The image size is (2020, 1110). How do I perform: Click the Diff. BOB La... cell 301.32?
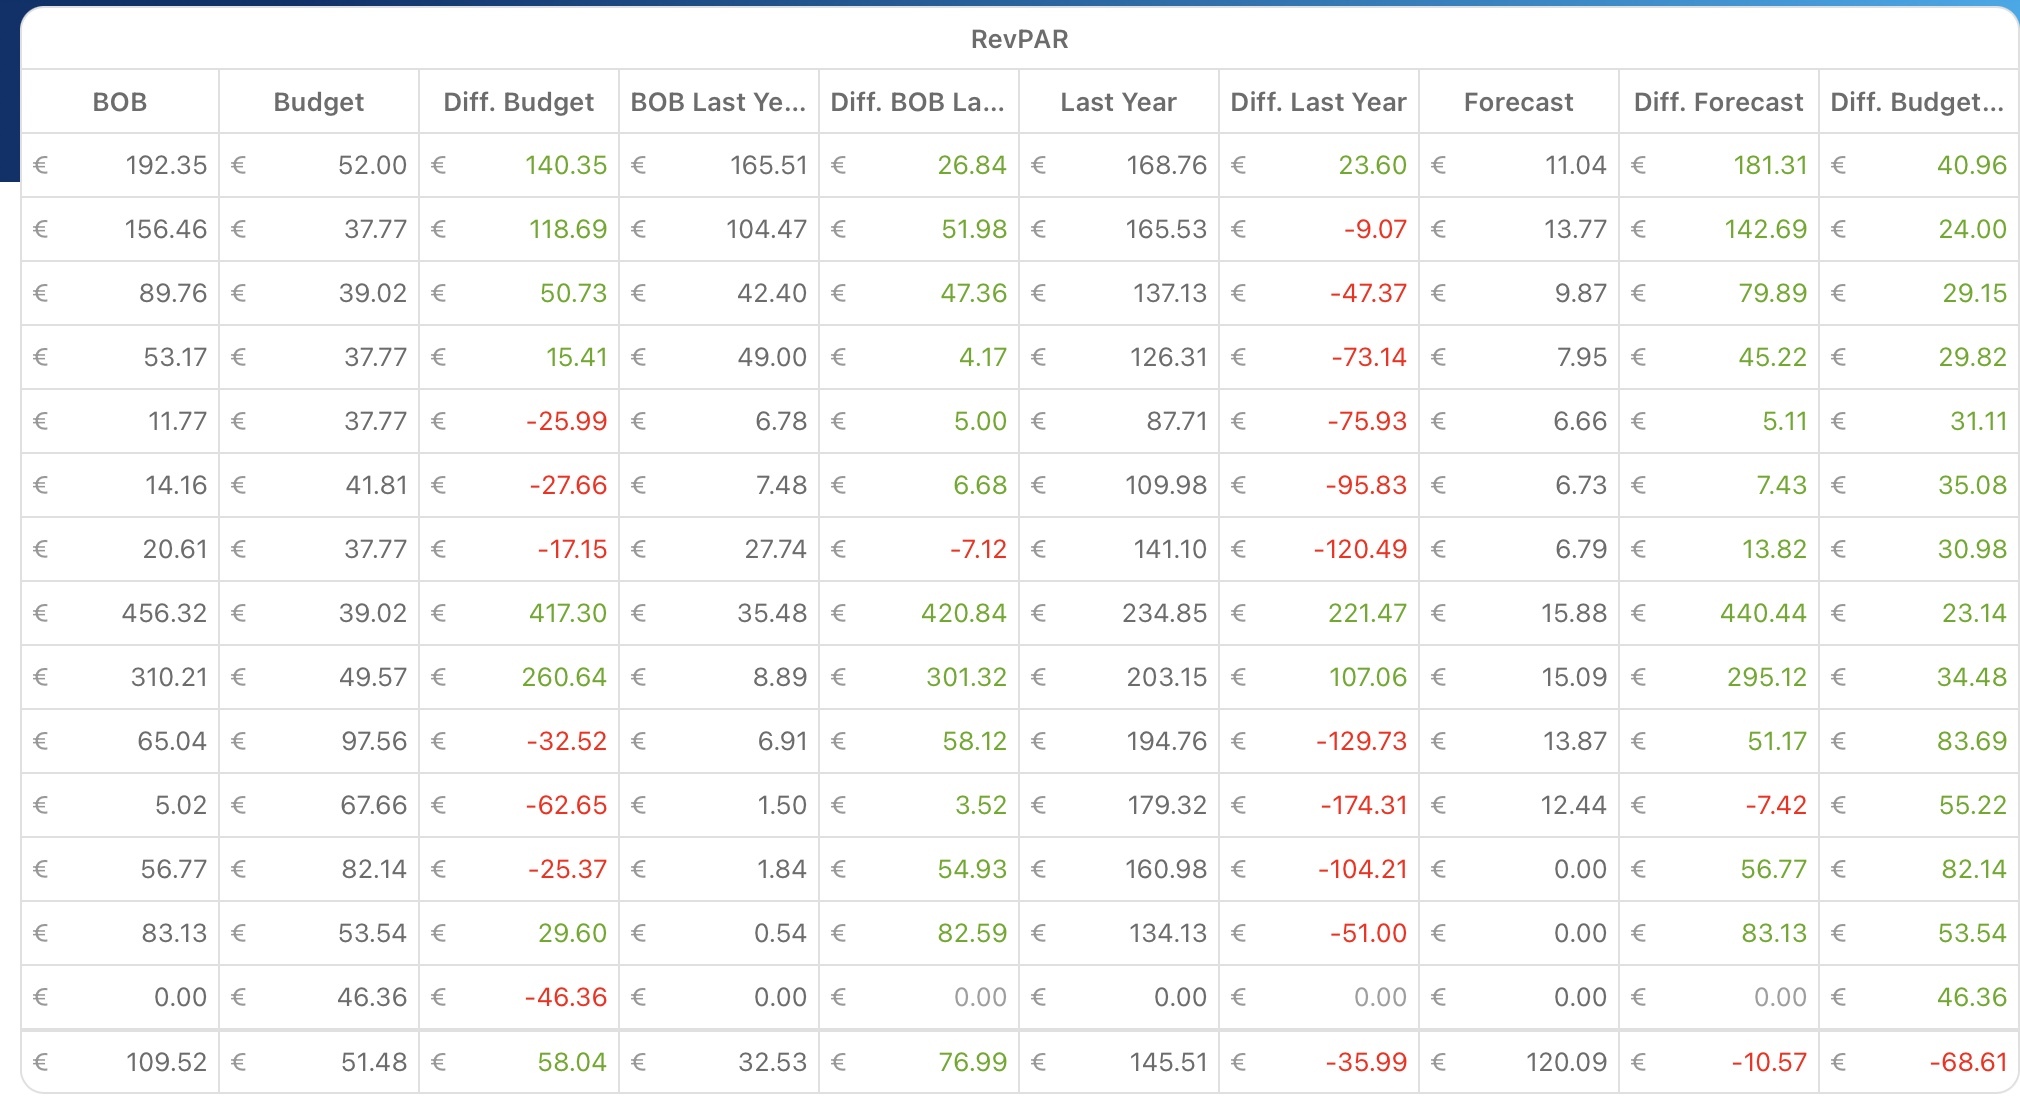tap(965, 677)
